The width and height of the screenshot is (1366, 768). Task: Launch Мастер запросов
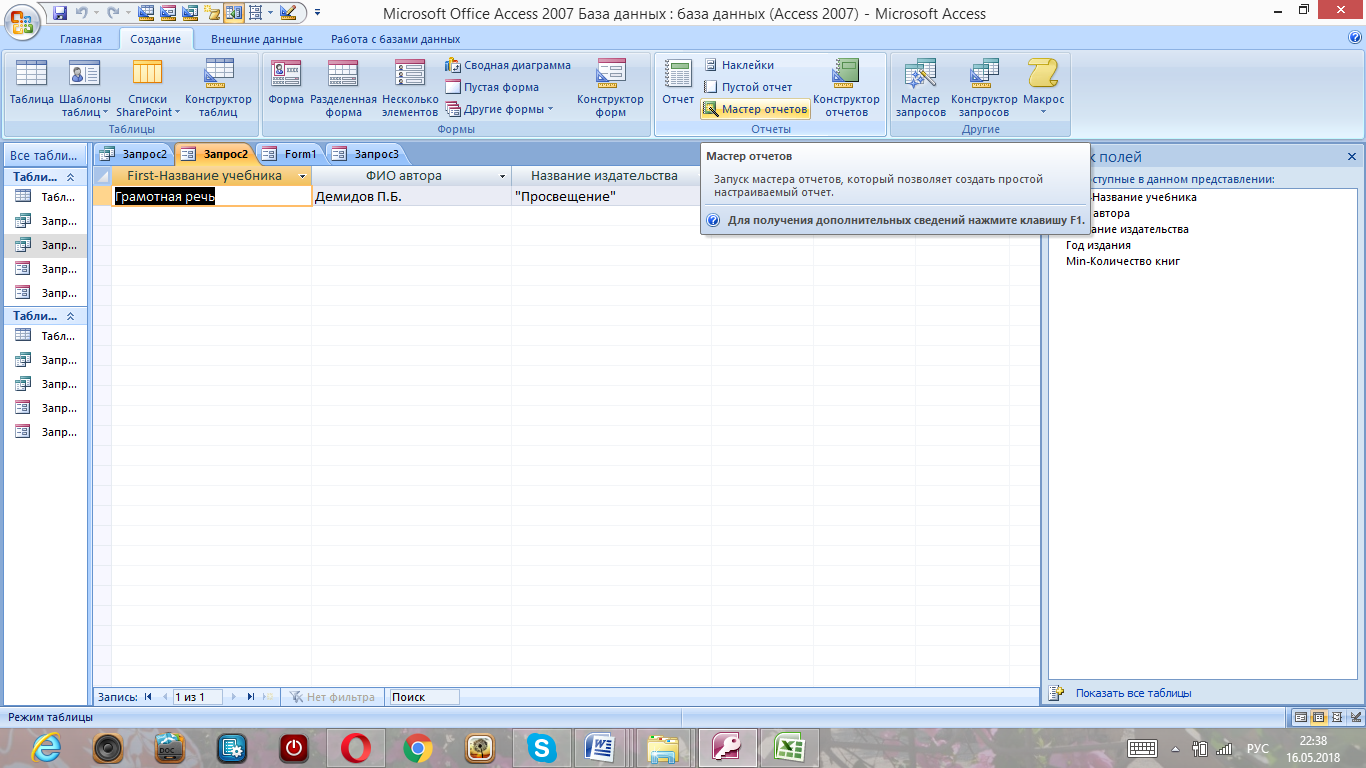[x=920, y=88]
